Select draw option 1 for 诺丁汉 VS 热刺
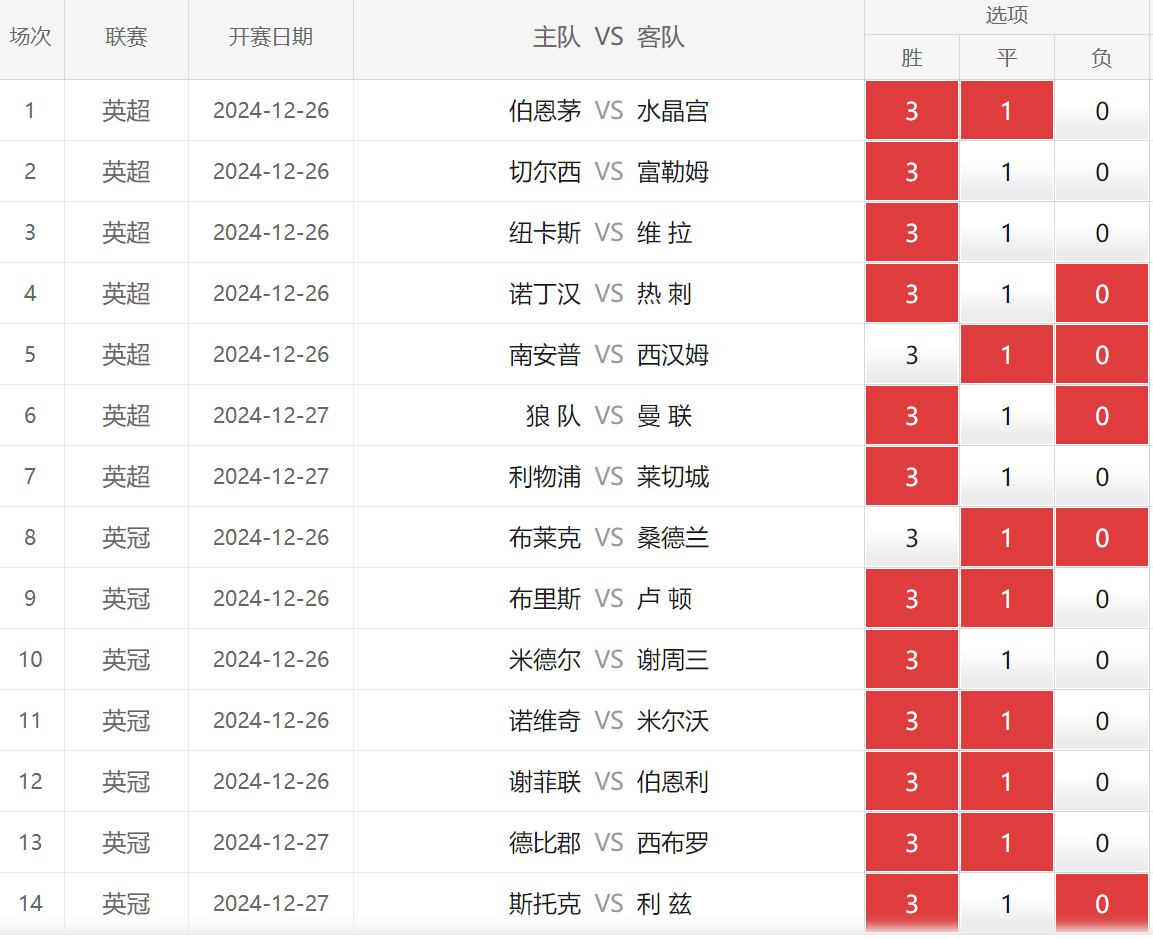Screen dimensions: 1153x939 pyautogui.click(x=1007, y=293)
